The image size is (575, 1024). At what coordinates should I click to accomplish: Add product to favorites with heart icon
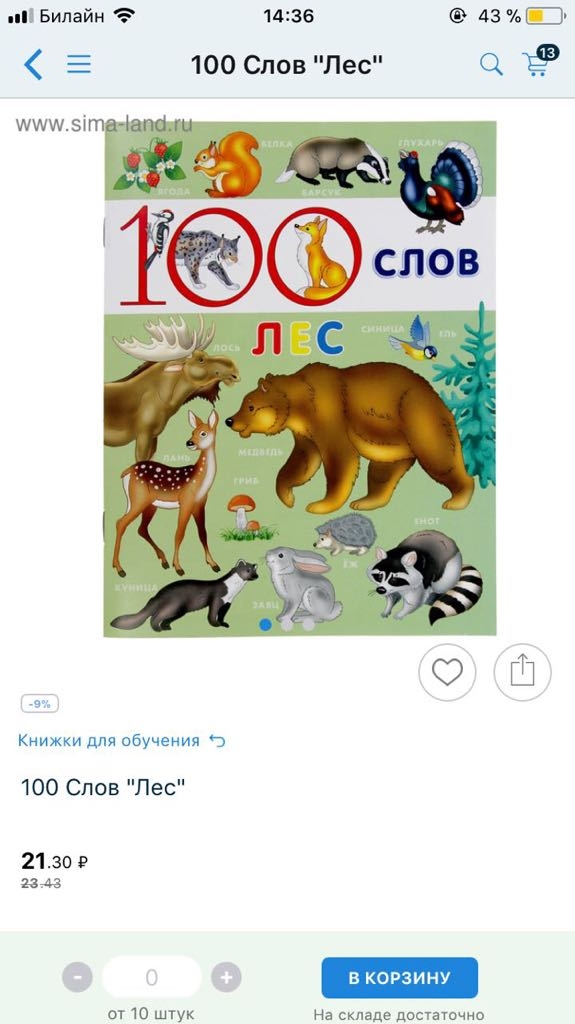coord(448,672)
